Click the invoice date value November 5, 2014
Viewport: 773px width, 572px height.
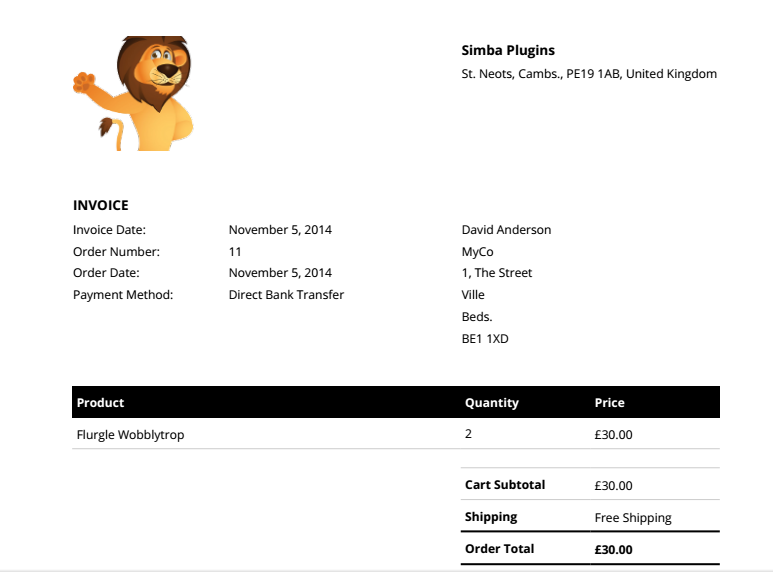tap(280, 230)
